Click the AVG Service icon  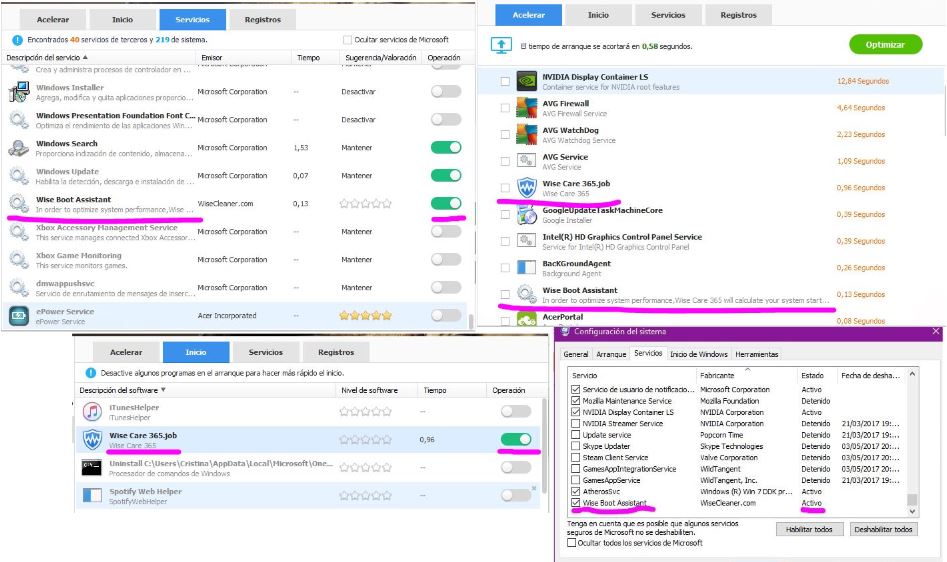[x=527, y=161]
